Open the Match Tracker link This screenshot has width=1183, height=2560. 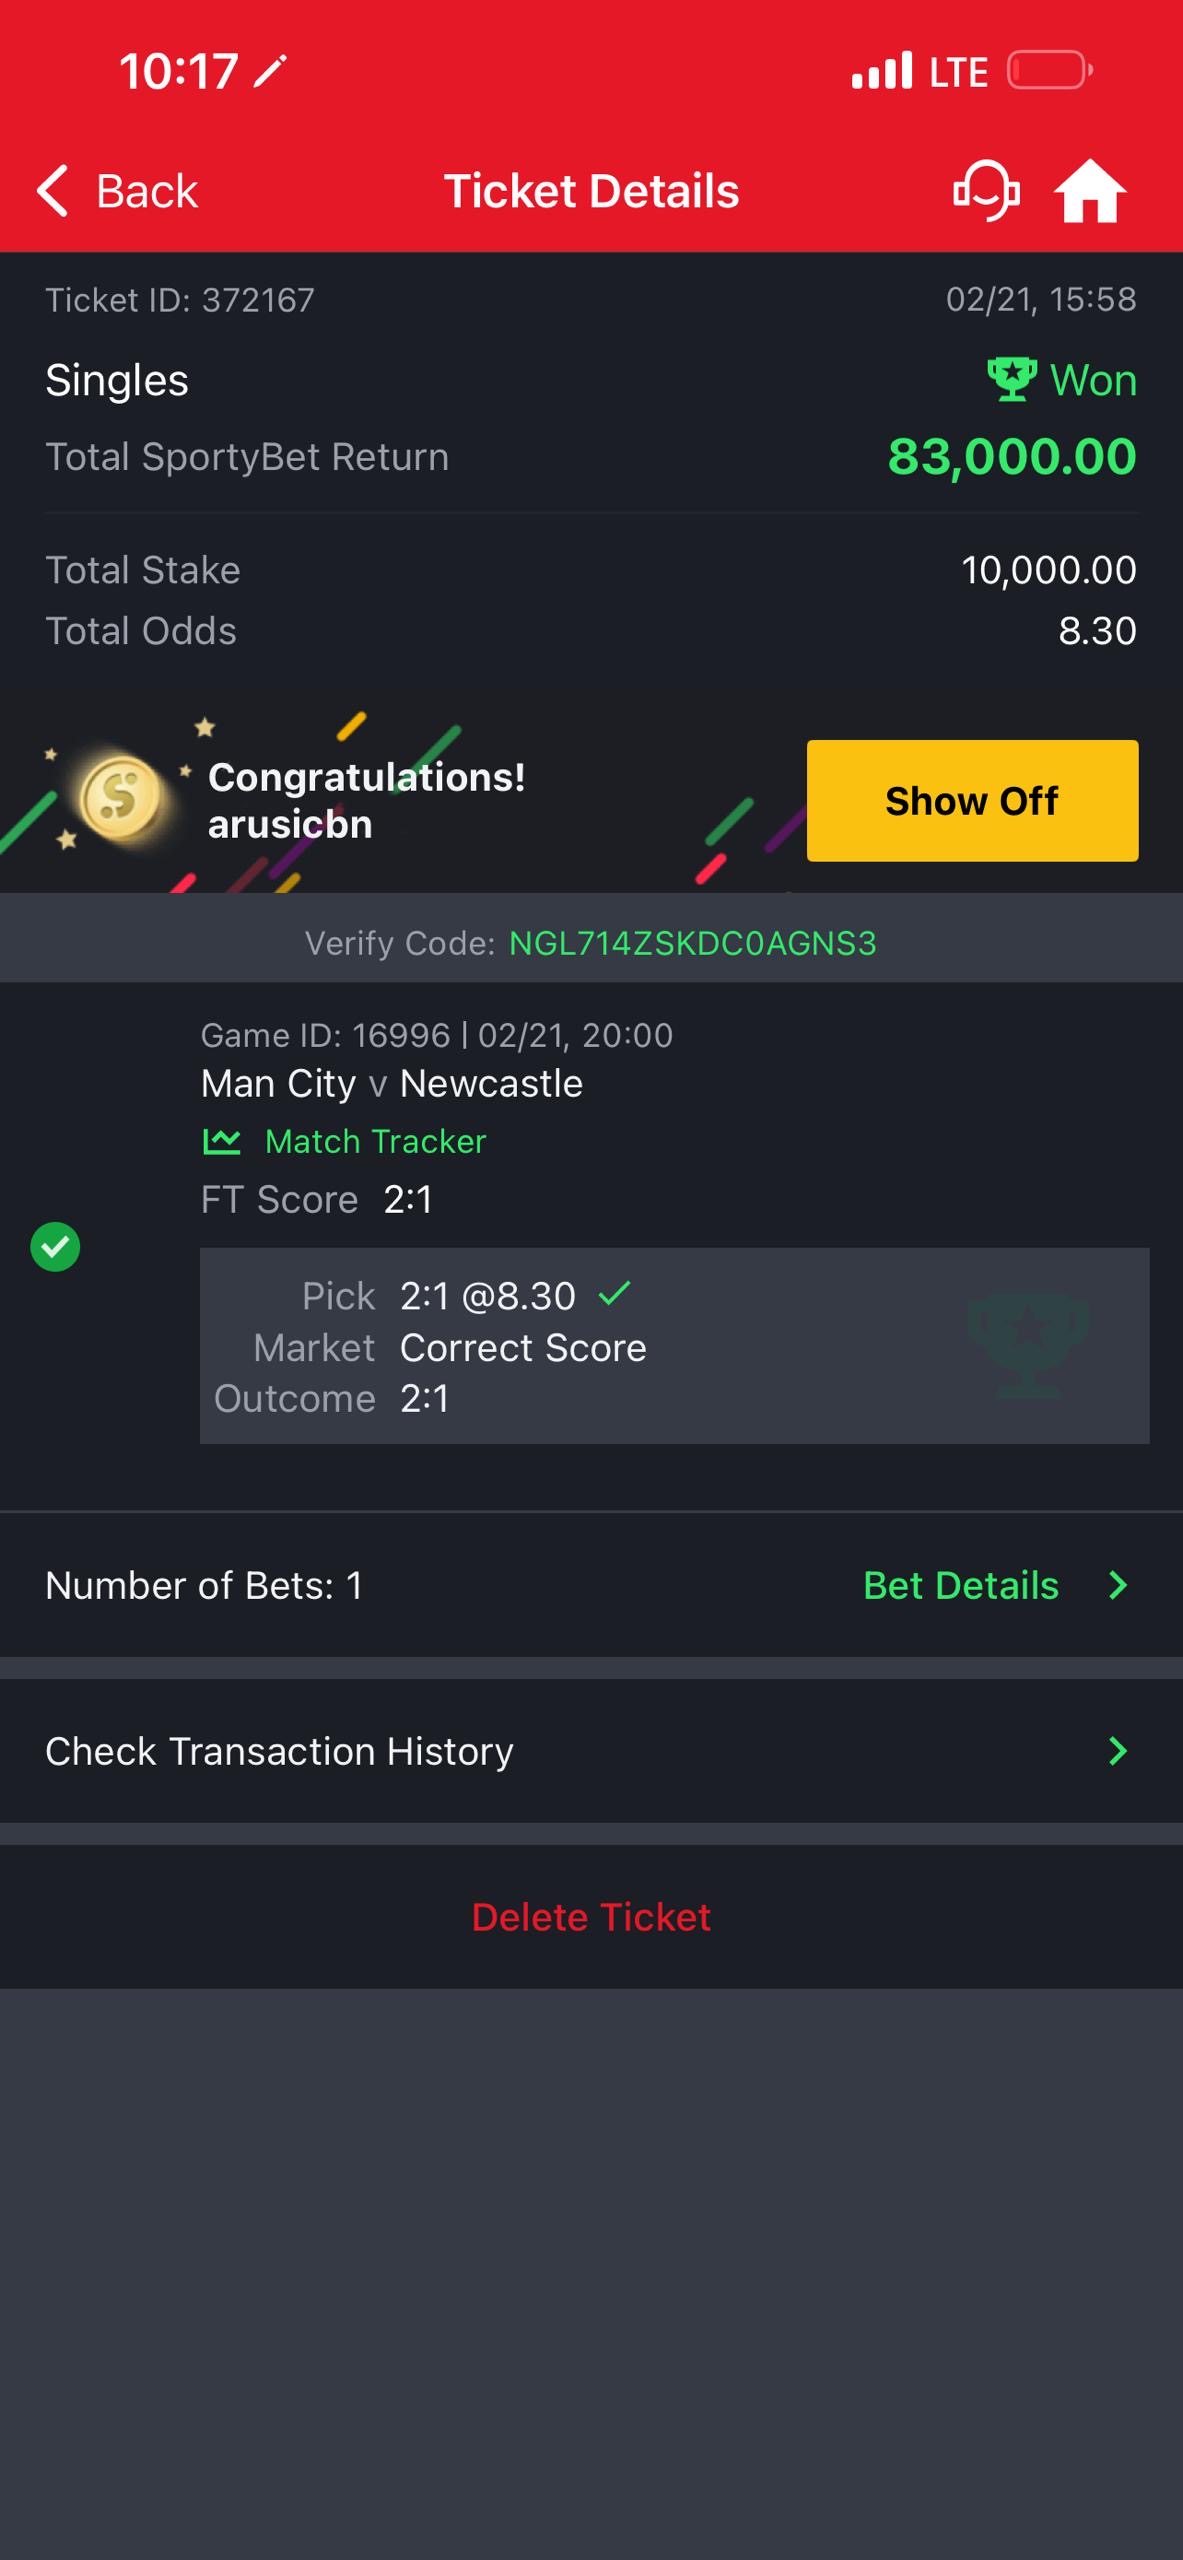pyautogui.click(x=375, y=1141)
